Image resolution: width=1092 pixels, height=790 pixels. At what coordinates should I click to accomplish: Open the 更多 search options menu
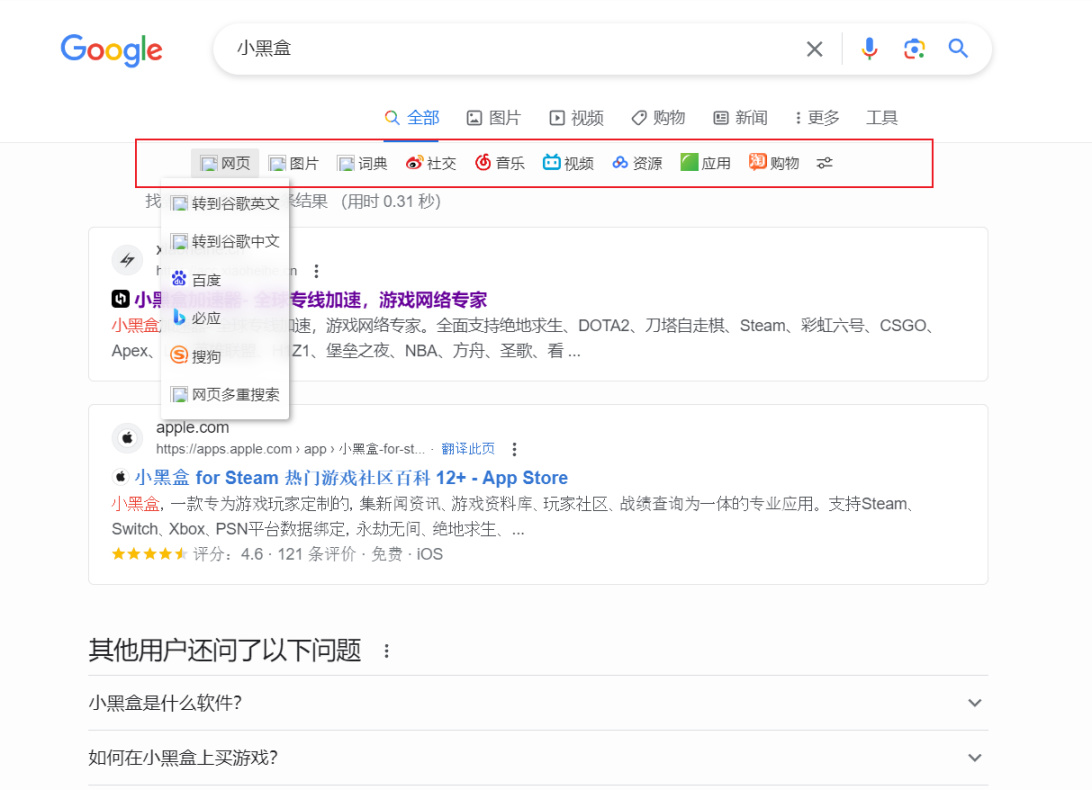(817, 118)
